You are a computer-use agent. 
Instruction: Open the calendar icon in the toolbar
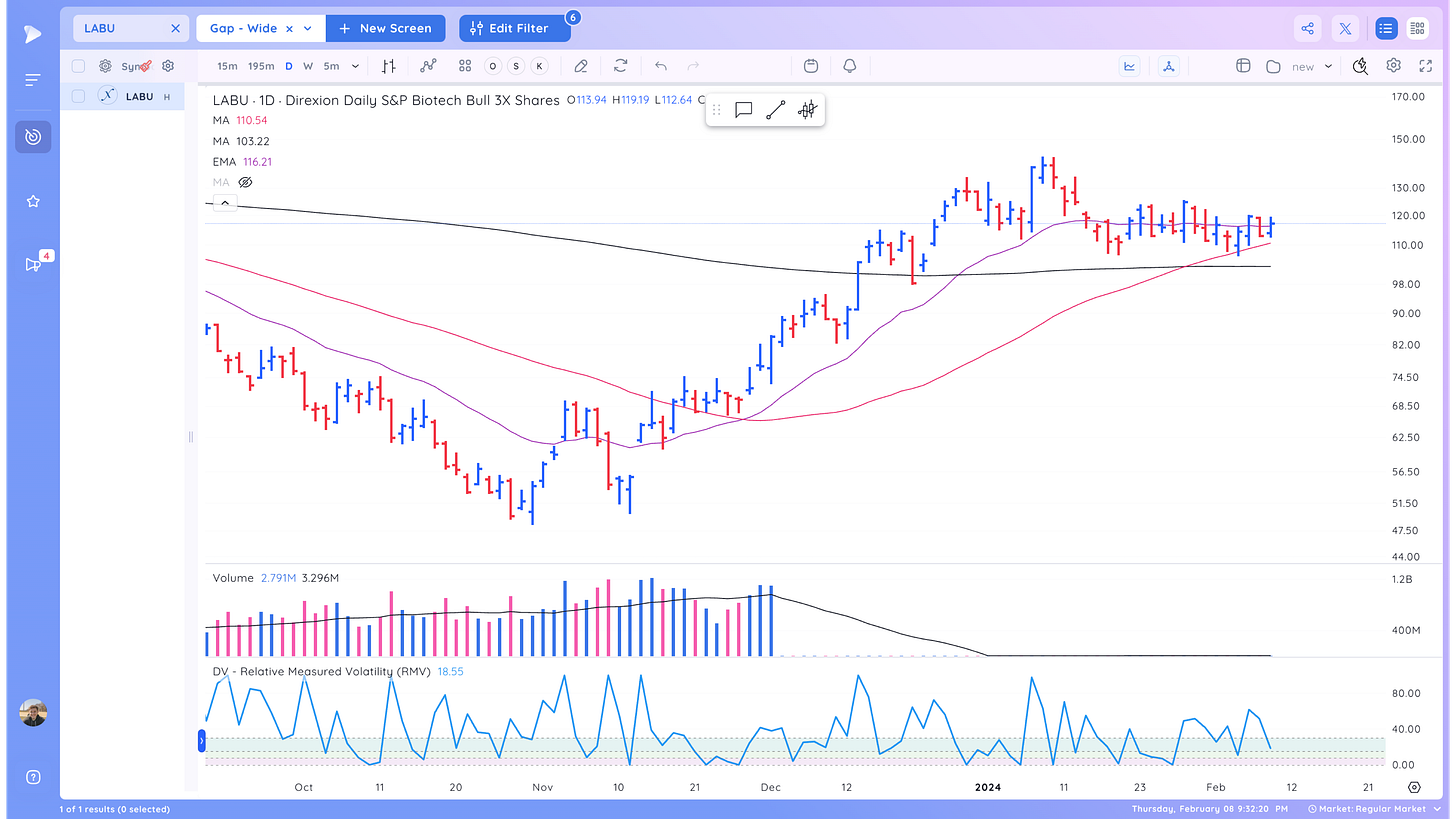811,66
